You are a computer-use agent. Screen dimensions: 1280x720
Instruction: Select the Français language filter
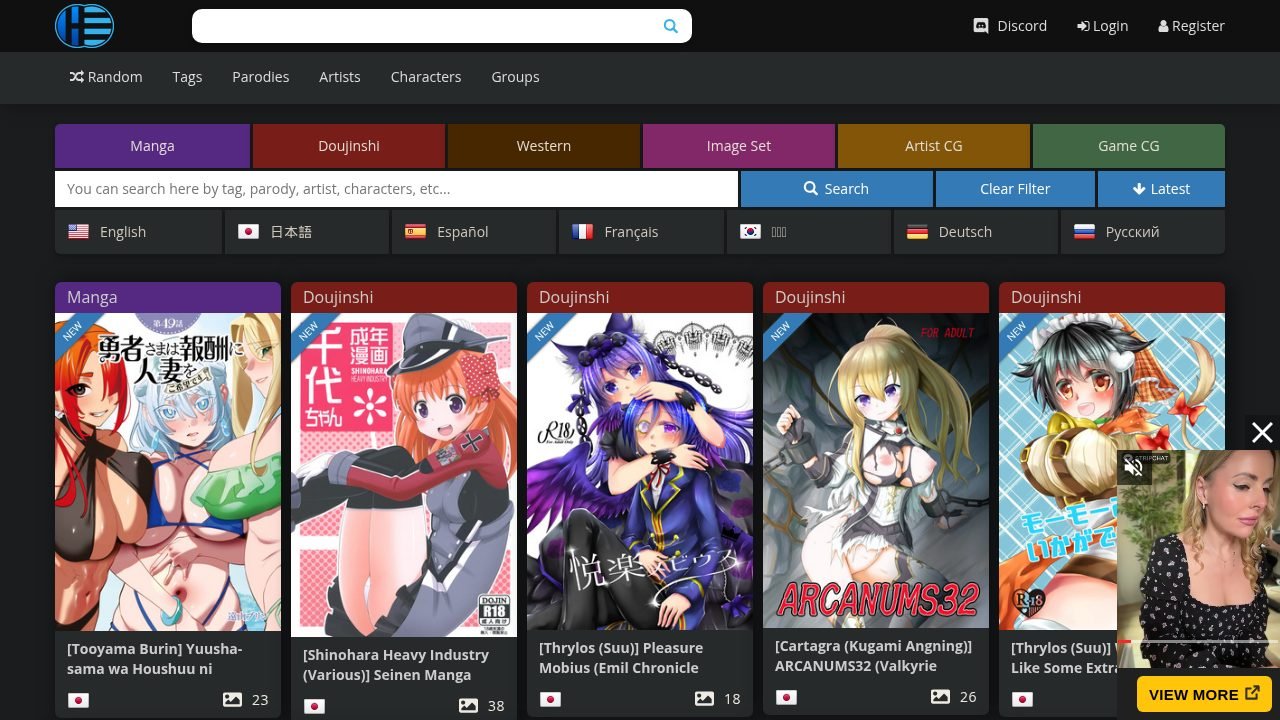642,232
